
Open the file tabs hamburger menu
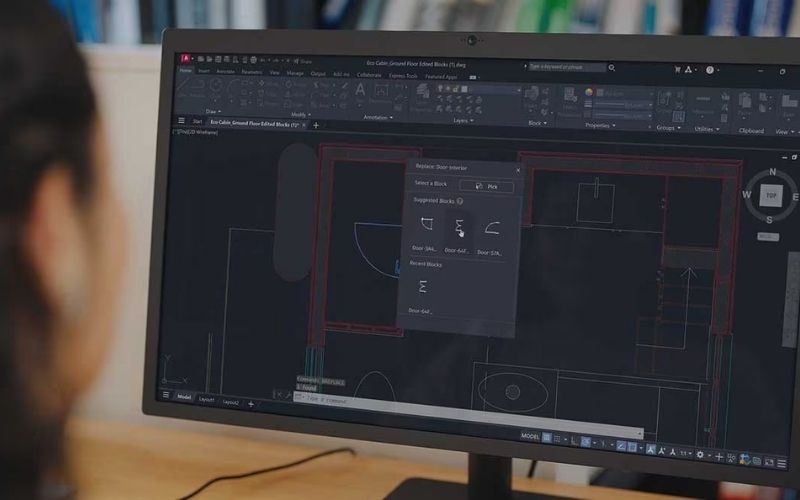pos(181,120)
